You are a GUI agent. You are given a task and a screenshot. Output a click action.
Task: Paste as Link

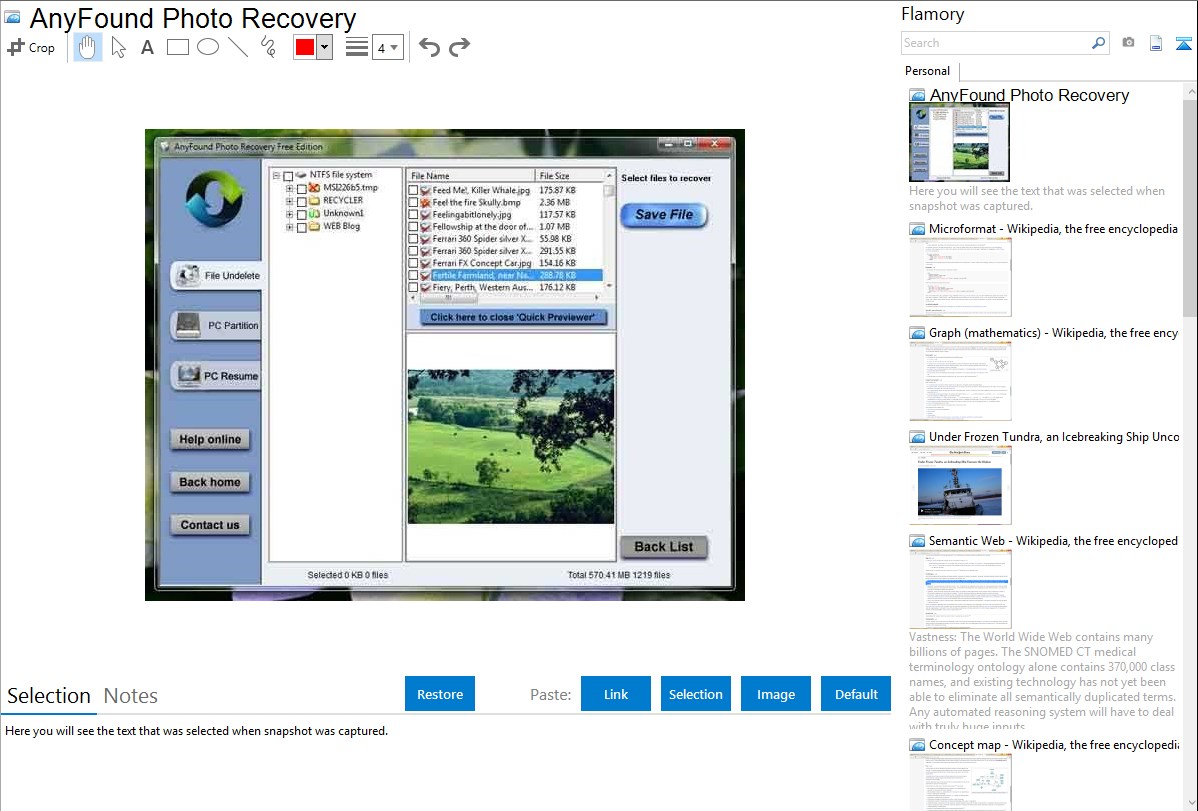[616, 694]
